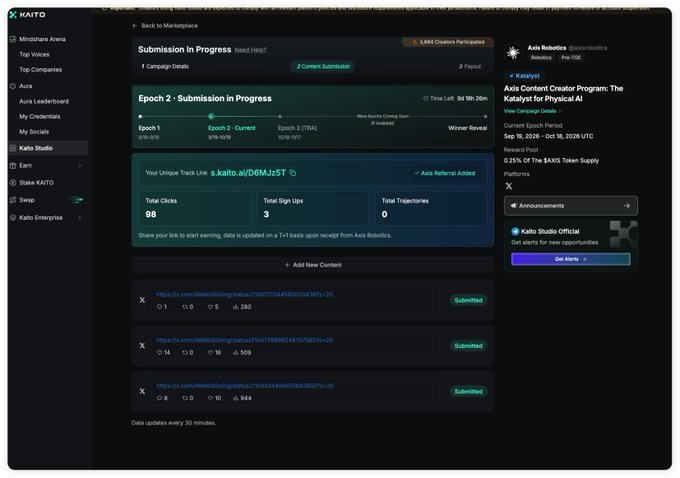Open the submitted post link with 944 views
Image resolution: width=680 pixels, height=478 pixels.
[245, 386]
